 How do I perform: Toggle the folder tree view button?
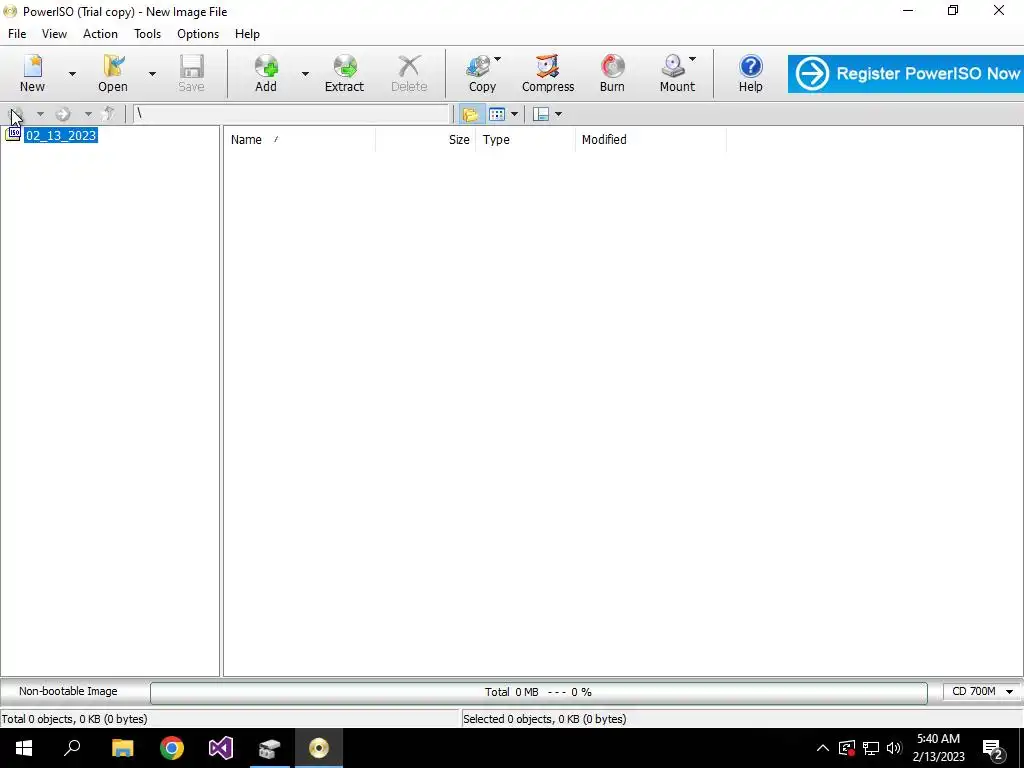[x=470, y=114]
